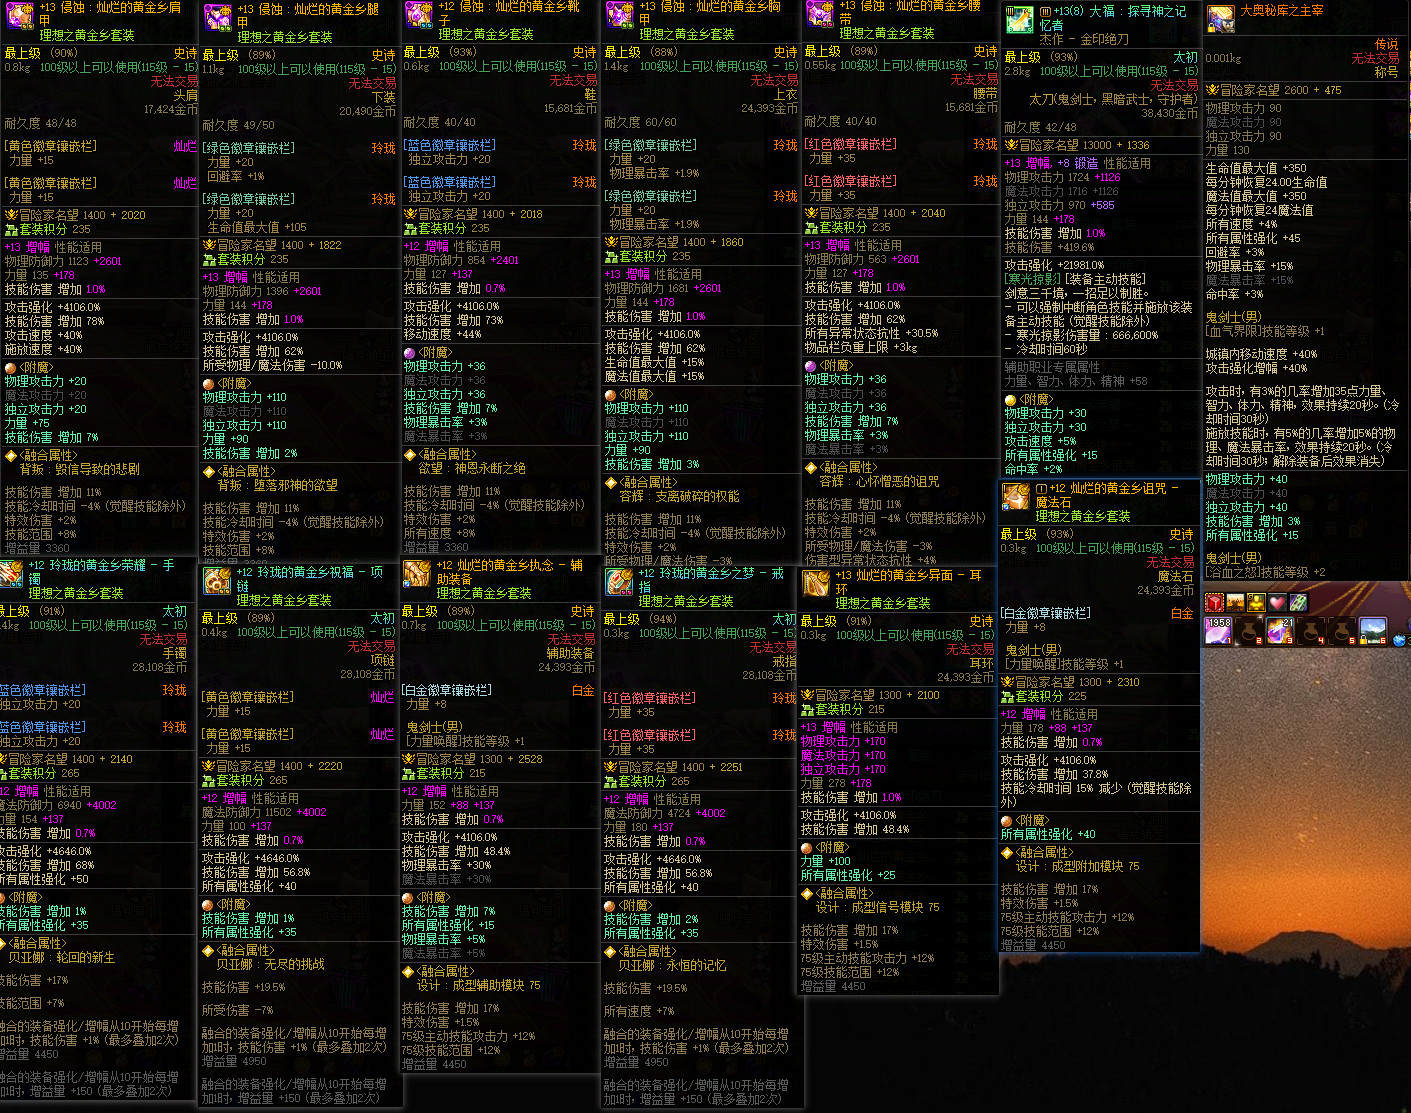This screenshot has width=1411, height=1113.
Task: Click the 白金徽章镶嵌栏 slot on the magic stone tooltip
Action: pyautogui.click(x=1046, y=613)
